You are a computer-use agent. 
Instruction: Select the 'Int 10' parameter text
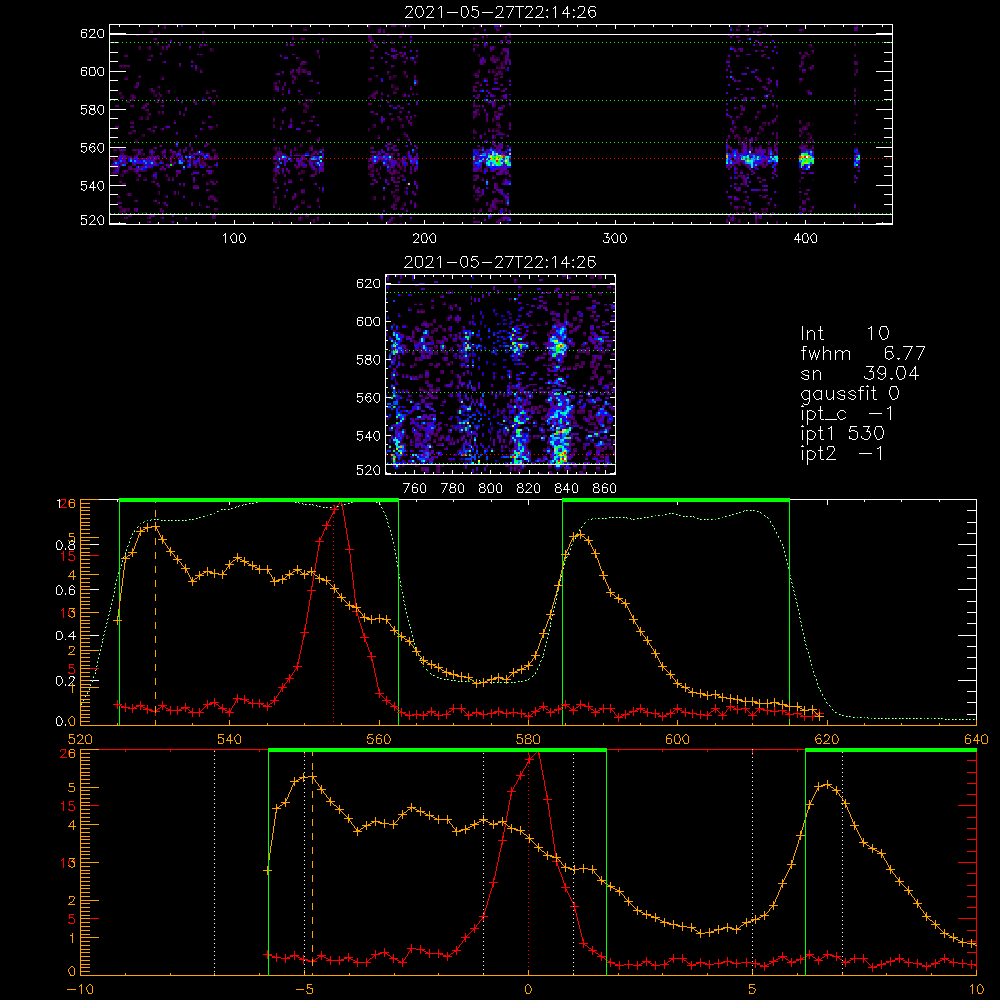click(844, 333)
